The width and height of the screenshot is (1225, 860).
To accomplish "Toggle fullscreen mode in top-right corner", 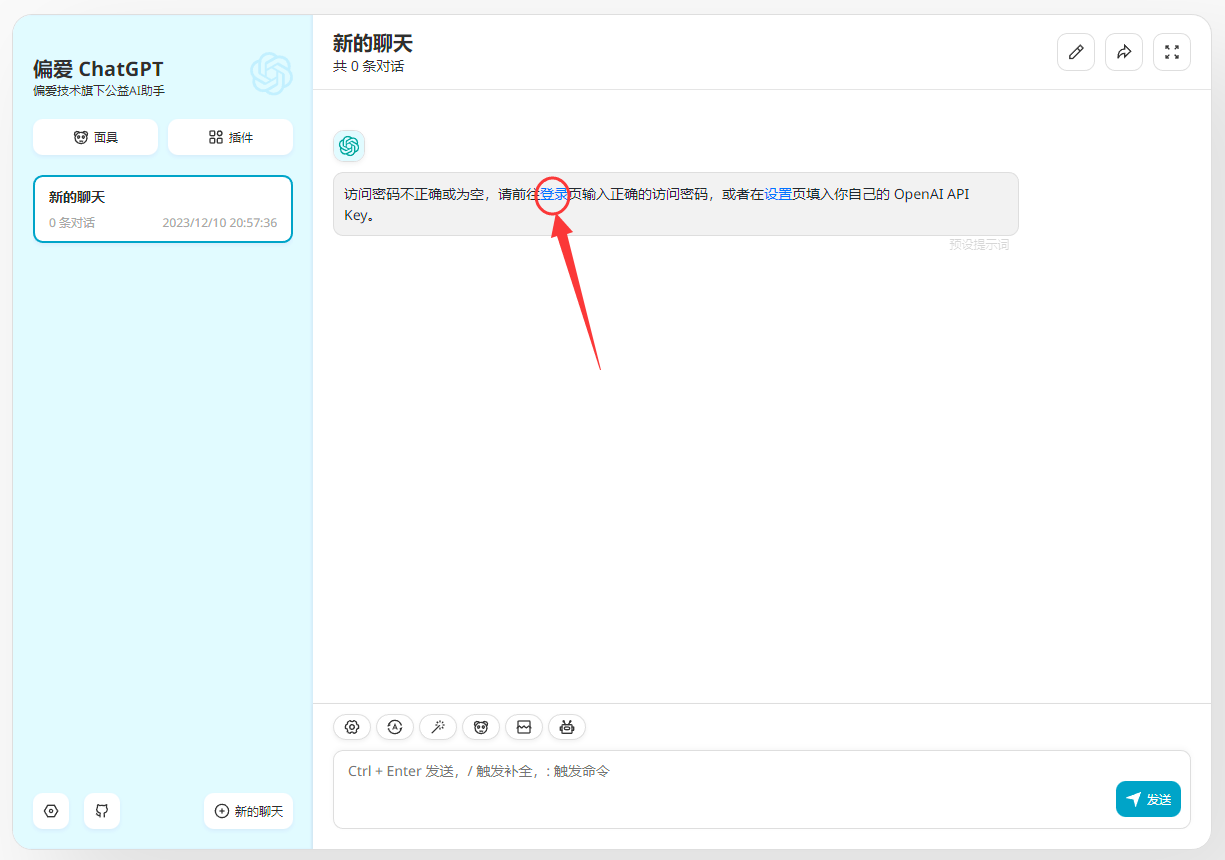I will point(1172,52).
